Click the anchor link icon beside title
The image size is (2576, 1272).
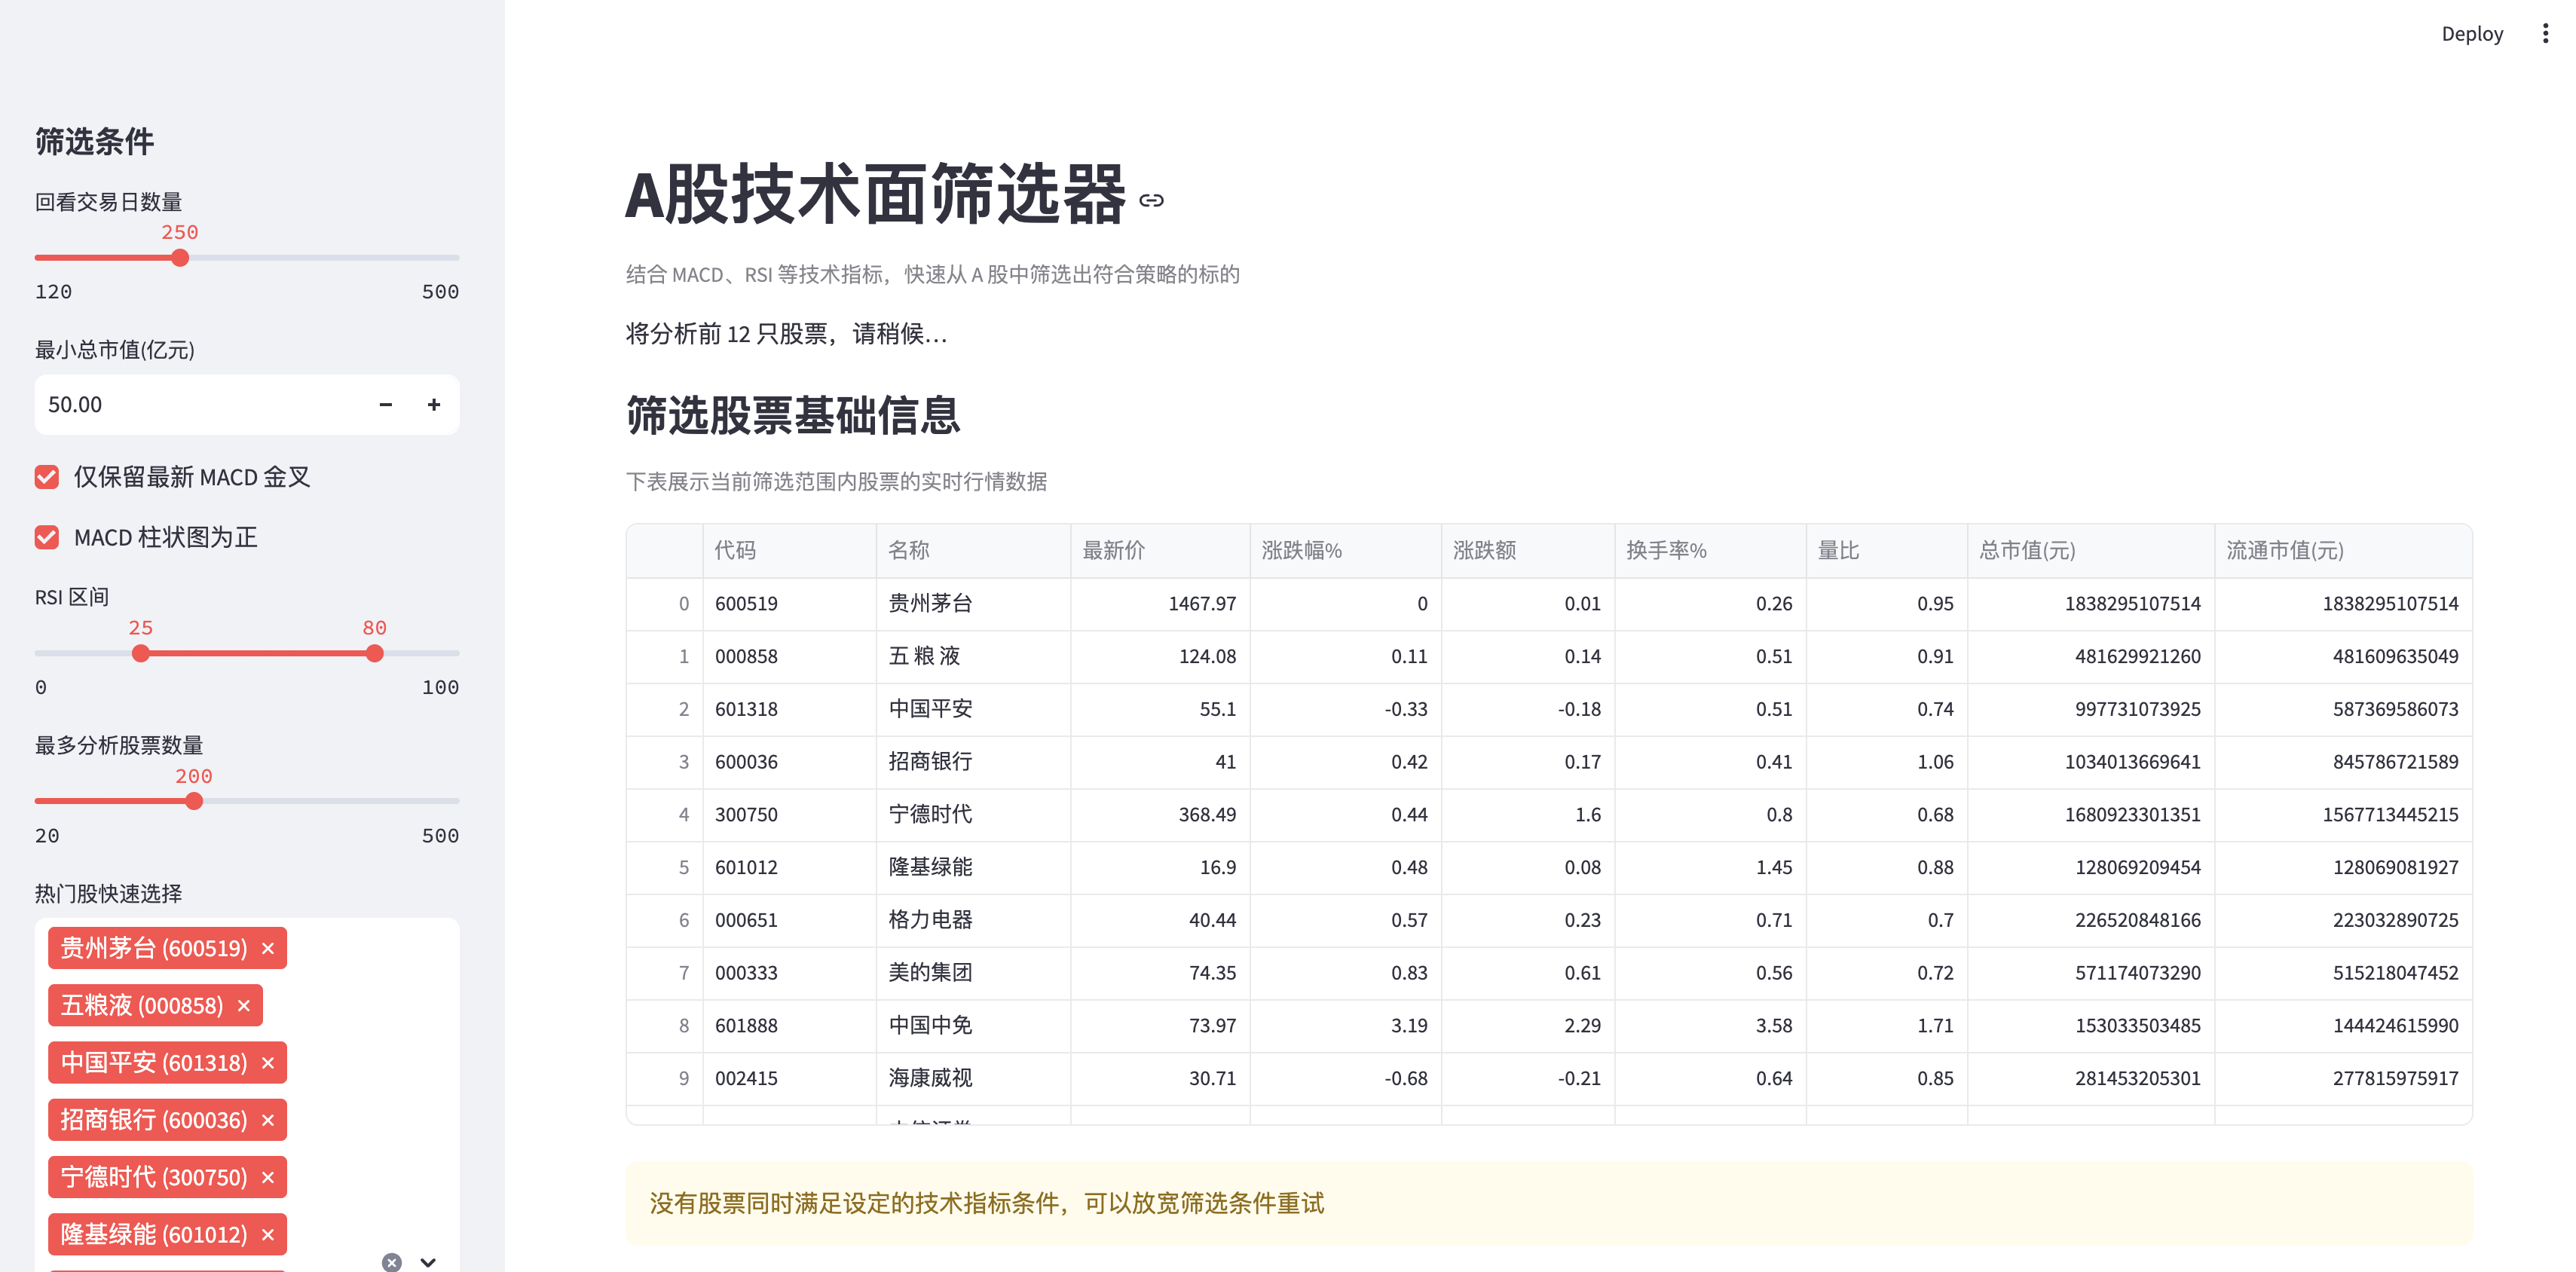click(x=1151, y=201)
